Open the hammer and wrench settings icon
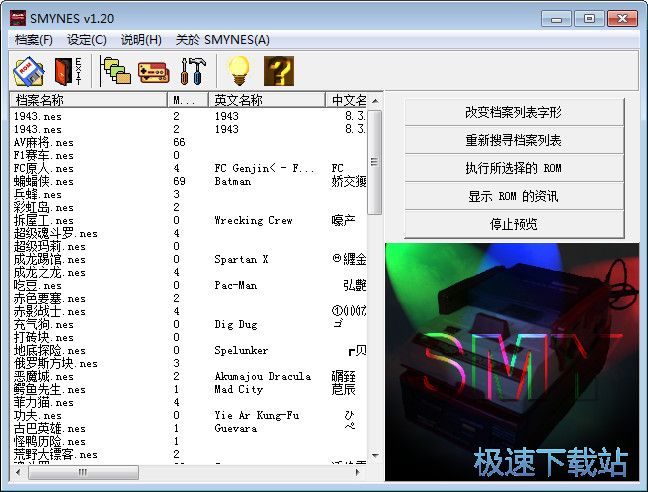 click(x=191, y=71)
